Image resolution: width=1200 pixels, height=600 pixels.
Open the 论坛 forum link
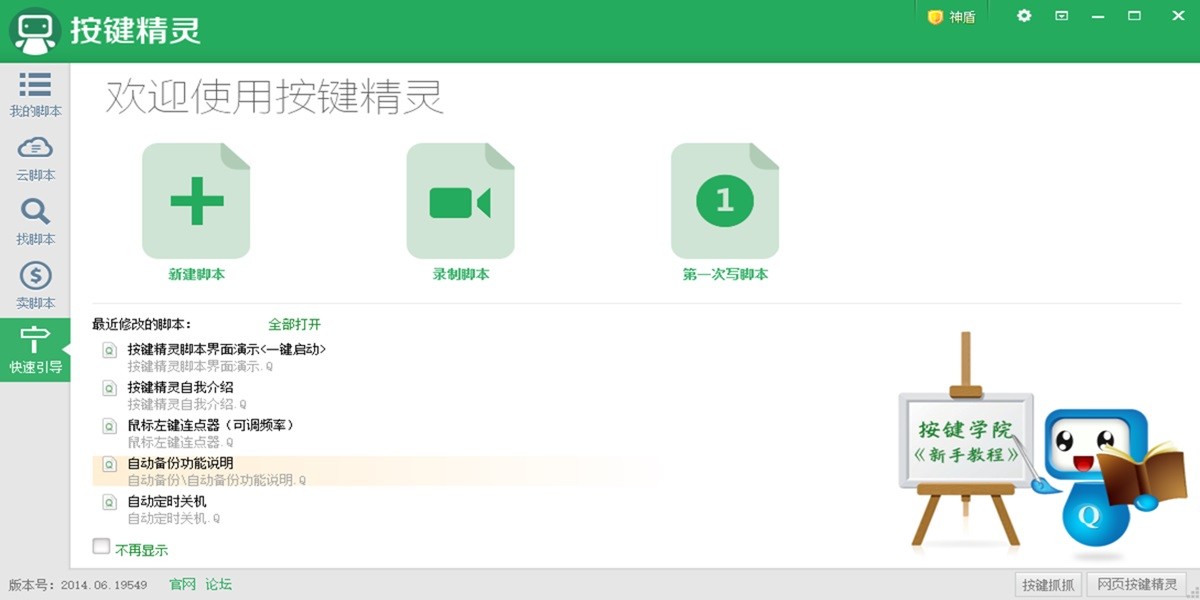click(217, 585)
